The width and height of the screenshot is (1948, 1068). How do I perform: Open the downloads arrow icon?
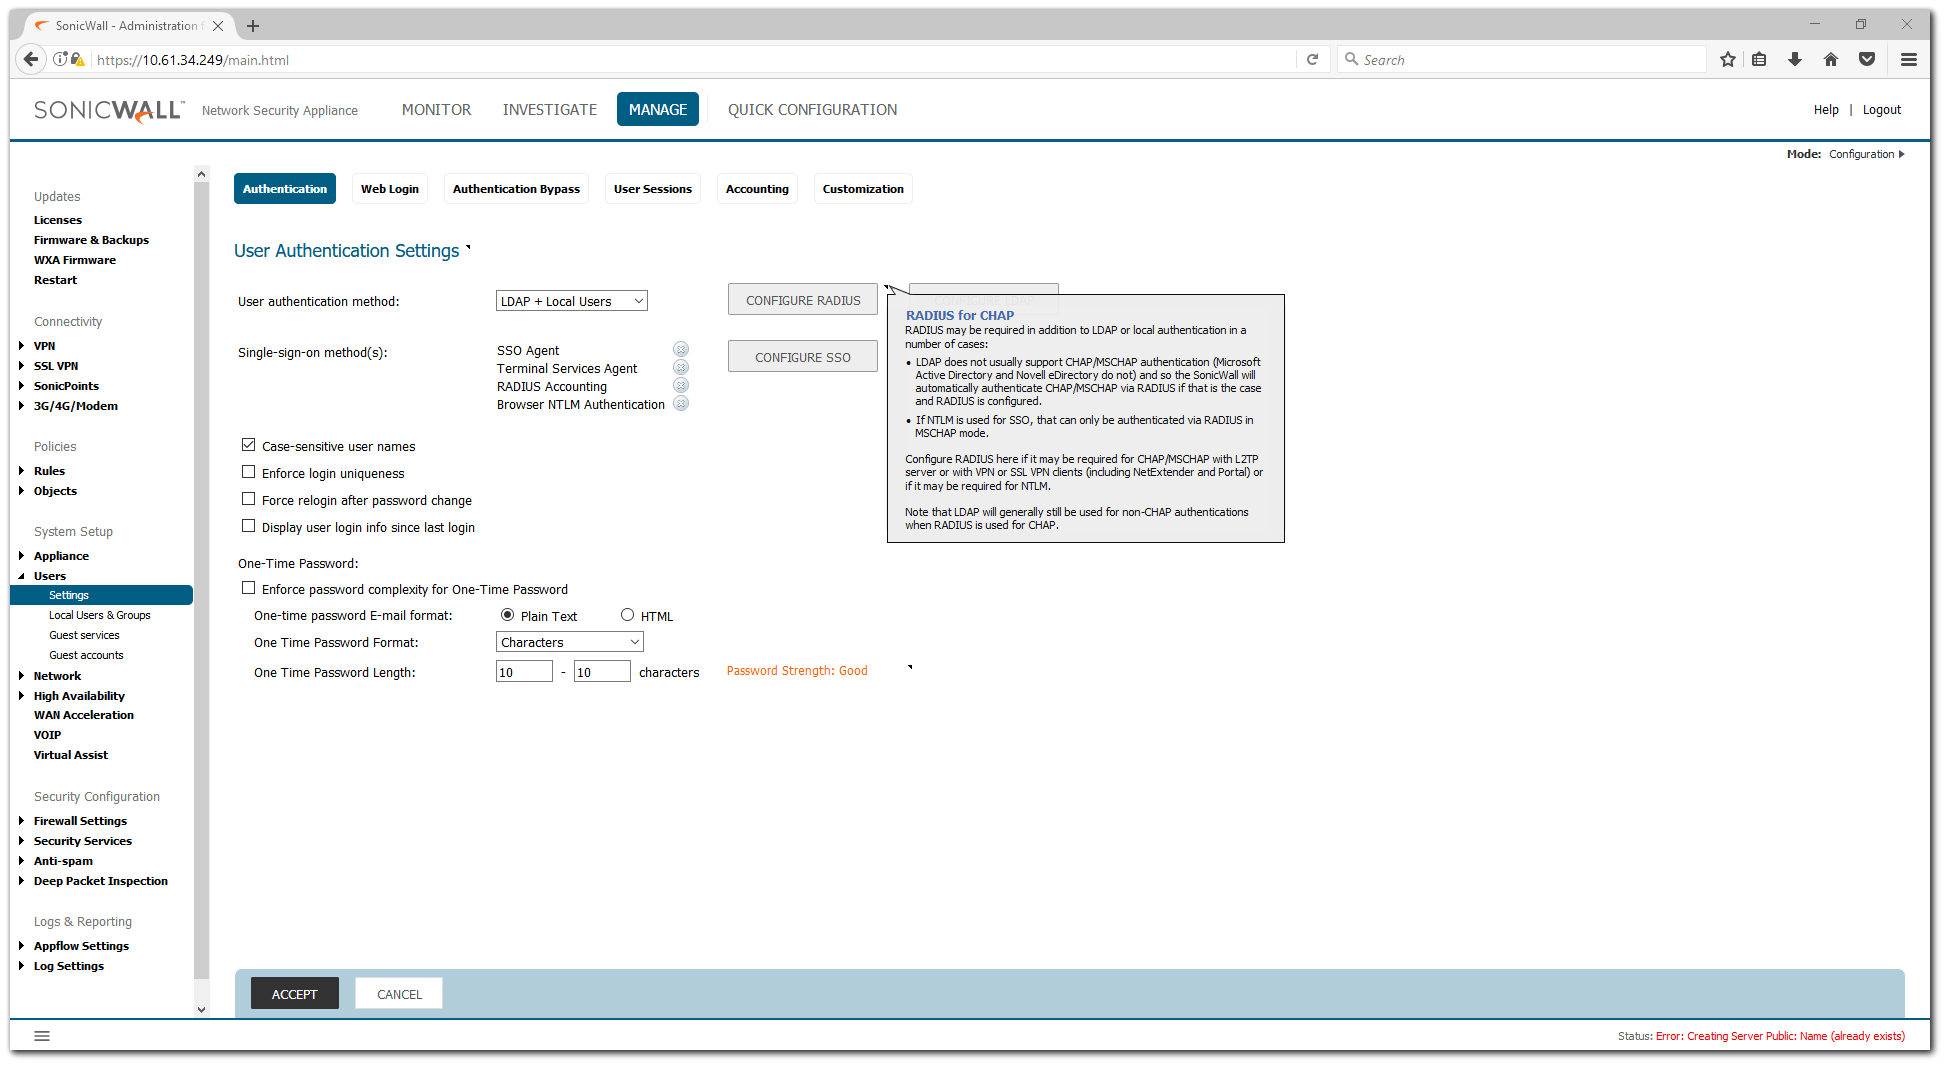(1795, 60)
